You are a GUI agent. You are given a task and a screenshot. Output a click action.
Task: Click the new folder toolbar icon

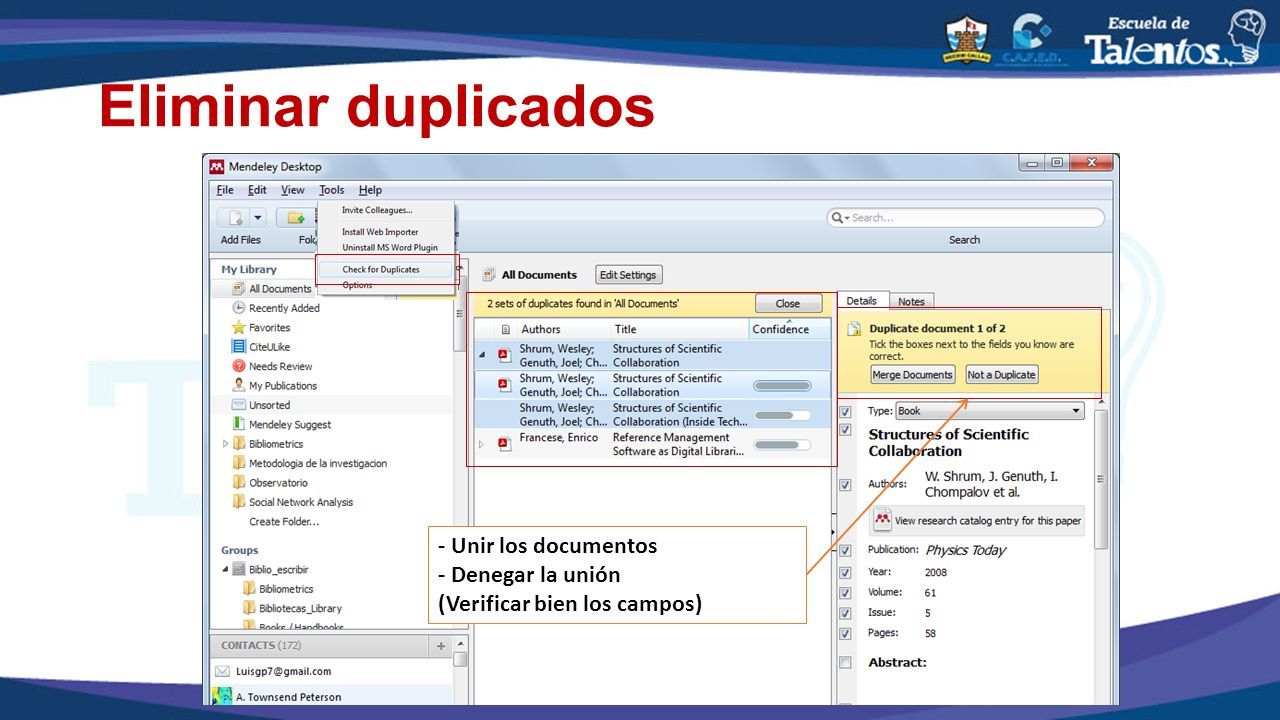[x=295, y=218]
